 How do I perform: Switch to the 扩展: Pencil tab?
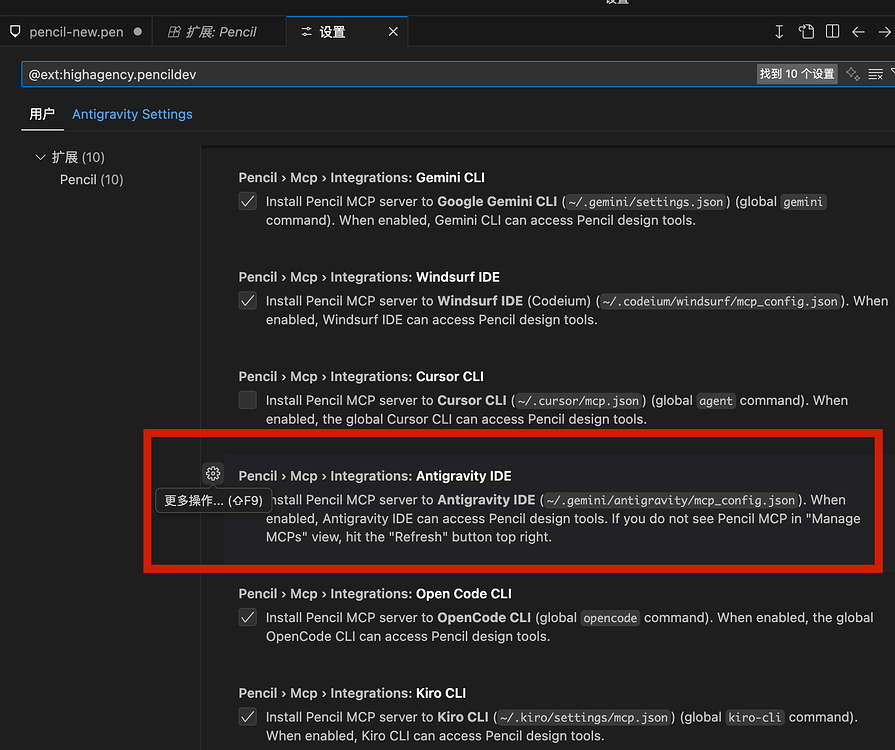(x=219, y=32)
